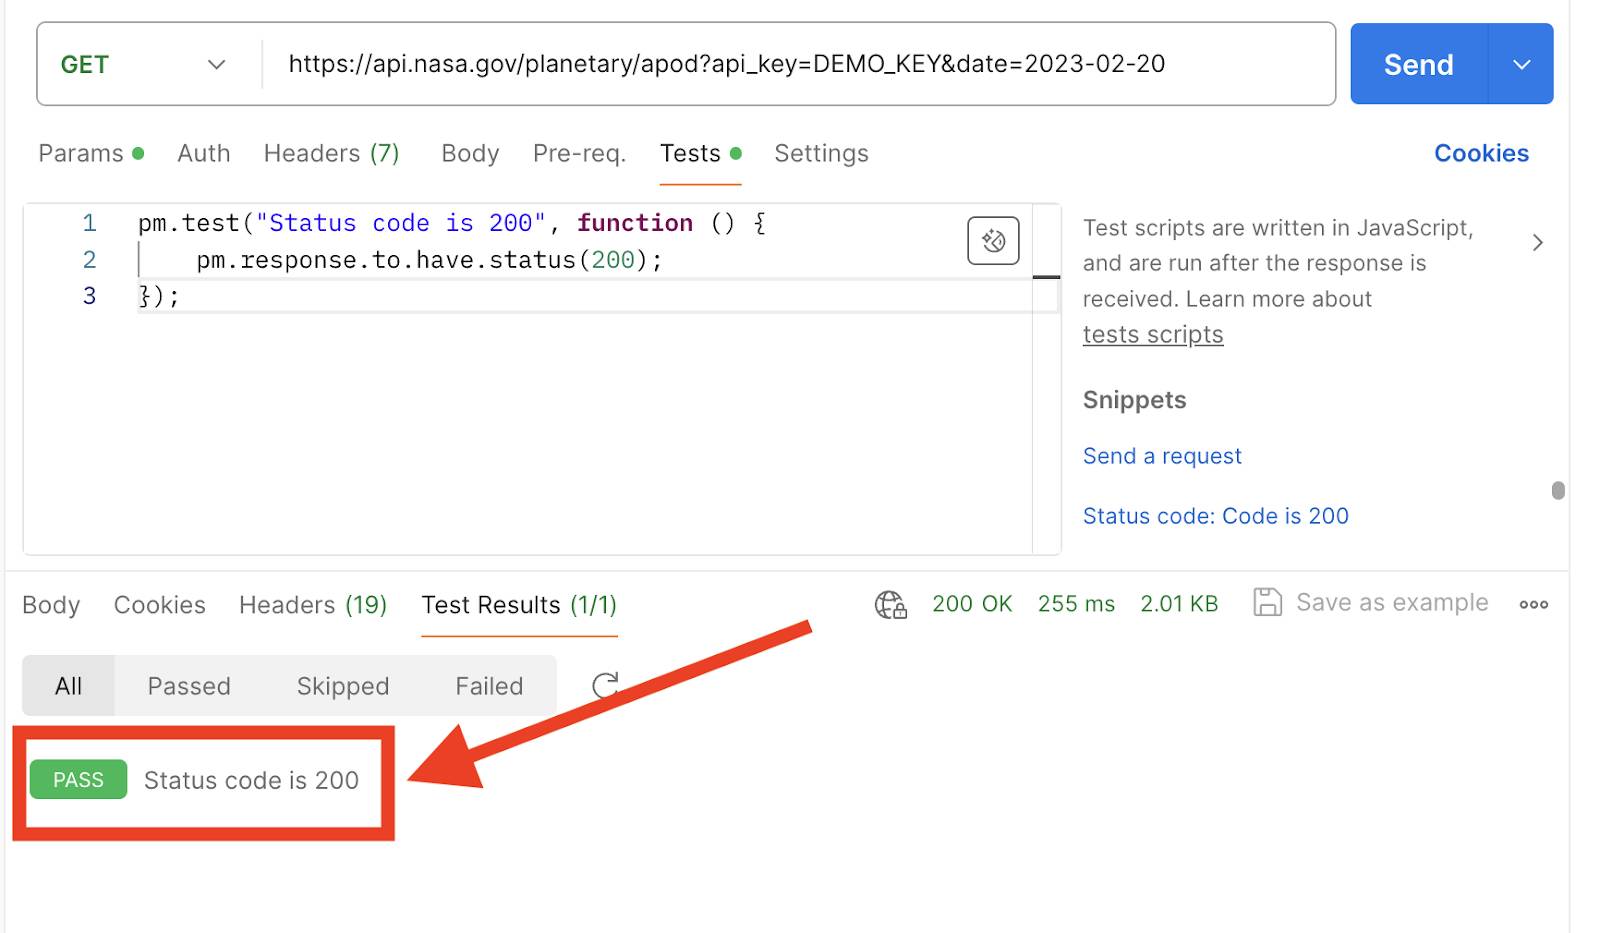Filter test results by Skipped

(x=342, y=686)
